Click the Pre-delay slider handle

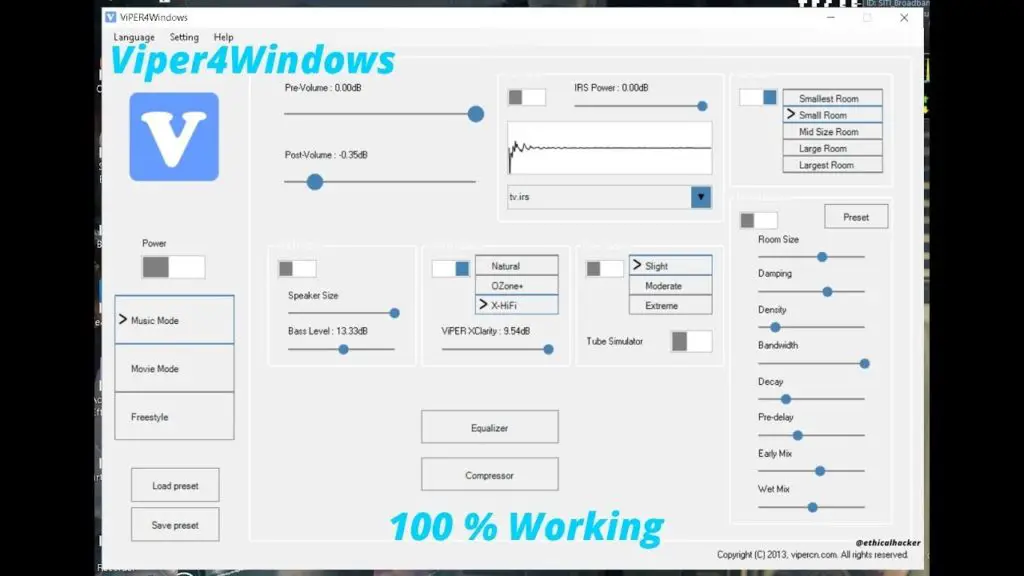797,435
